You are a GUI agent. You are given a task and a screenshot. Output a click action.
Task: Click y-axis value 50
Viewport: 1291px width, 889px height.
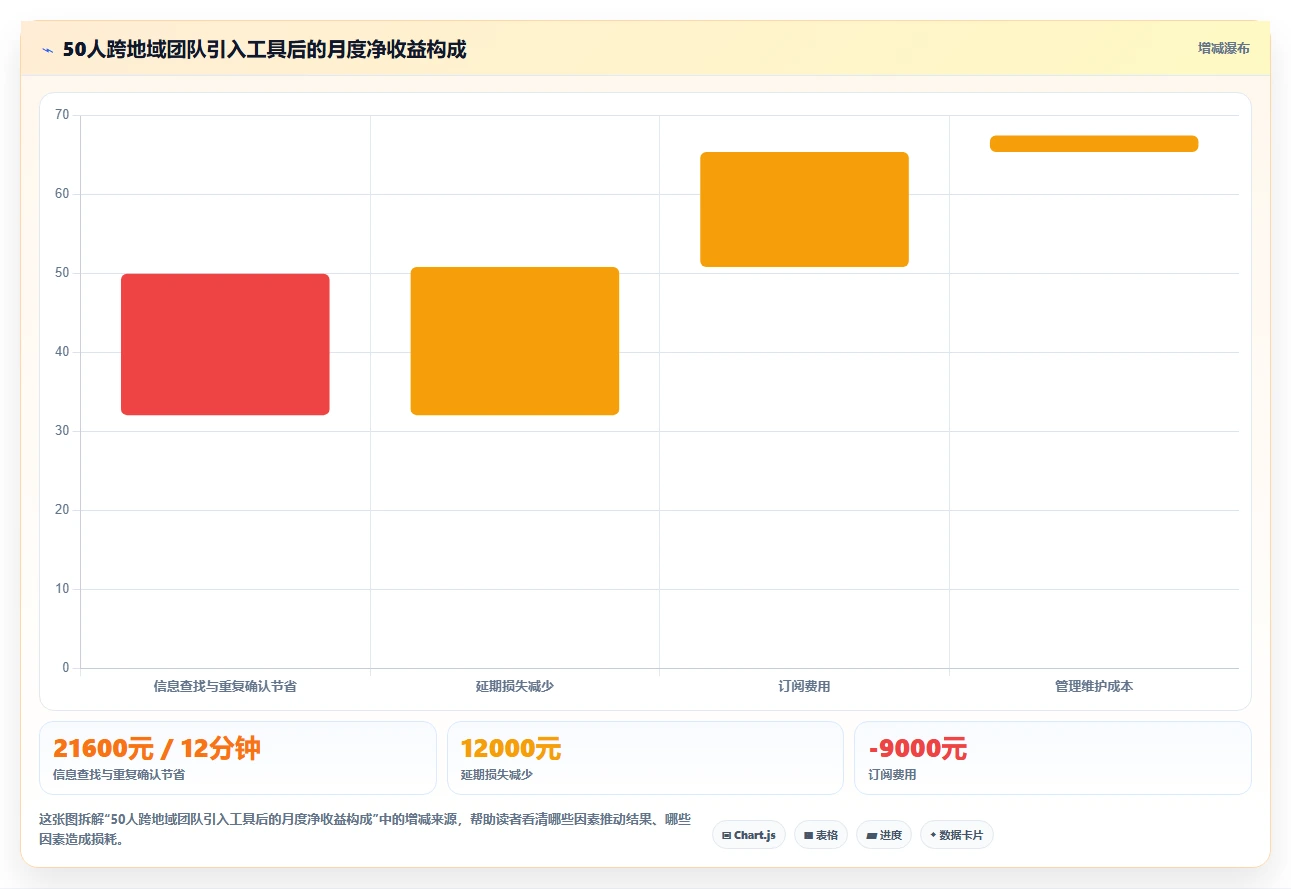[x=62, y=273]
